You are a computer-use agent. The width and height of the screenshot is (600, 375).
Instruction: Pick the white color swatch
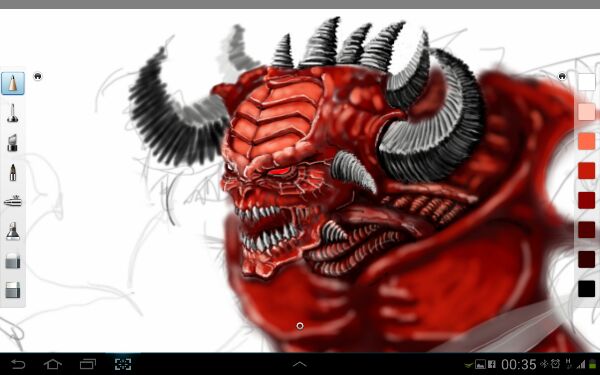pyautogui.click(x=587, y=82)
